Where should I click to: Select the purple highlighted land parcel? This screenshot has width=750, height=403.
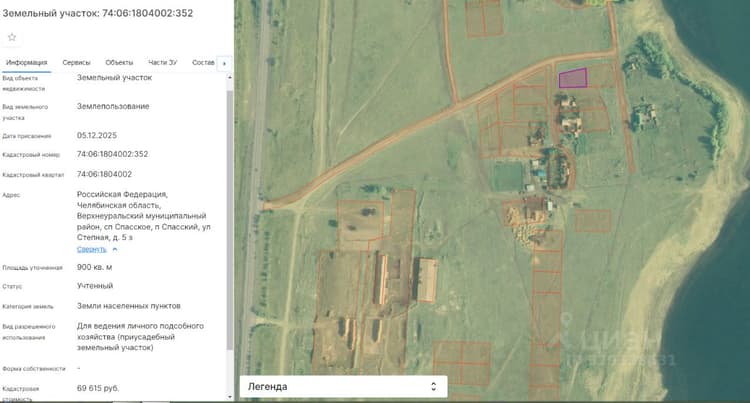pyautogui.click(x=573, y=78)
